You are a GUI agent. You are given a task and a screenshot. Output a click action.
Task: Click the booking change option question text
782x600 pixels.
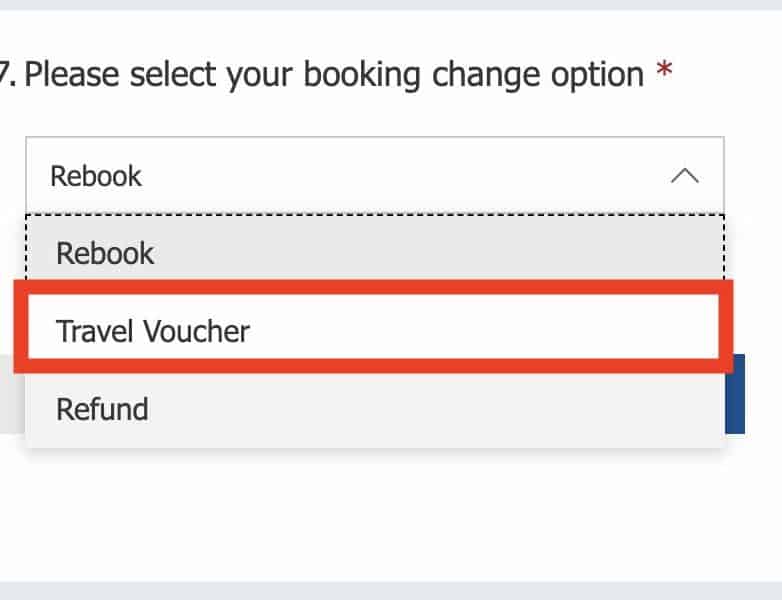point(334,74)
